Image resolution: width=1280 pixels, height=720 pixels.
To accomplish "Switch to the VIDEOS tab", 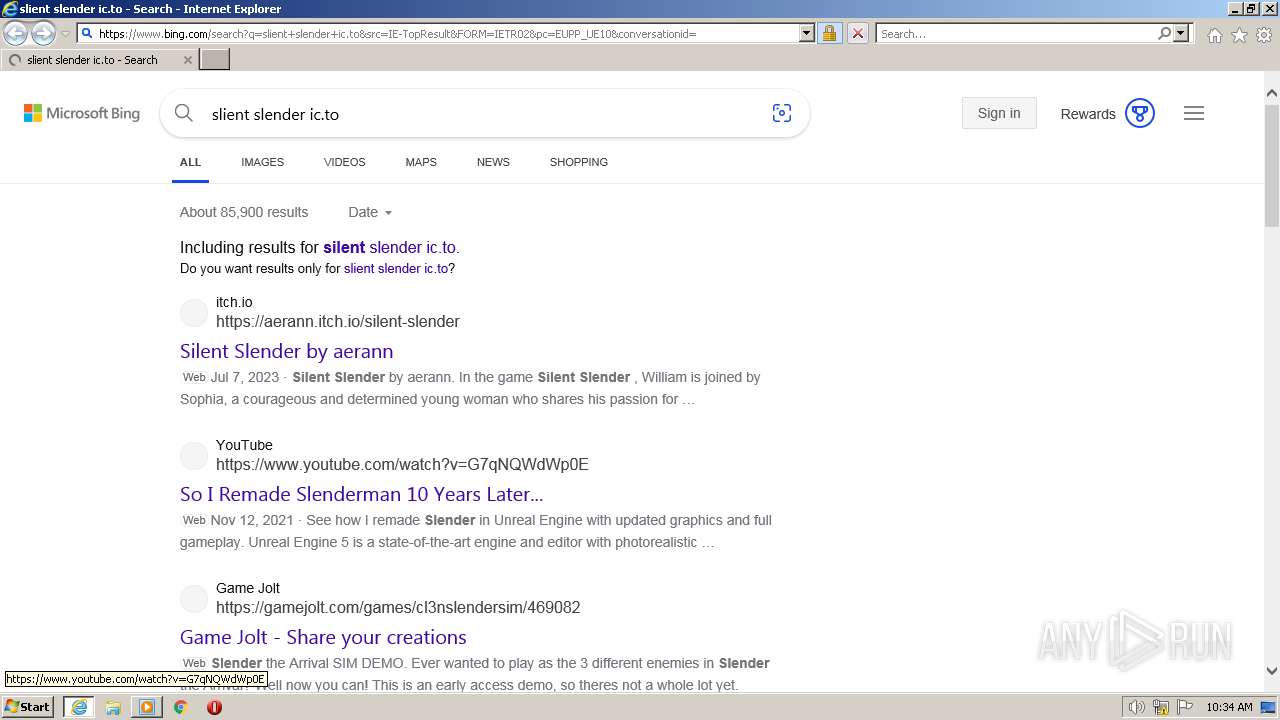I will tap(345, 162).
